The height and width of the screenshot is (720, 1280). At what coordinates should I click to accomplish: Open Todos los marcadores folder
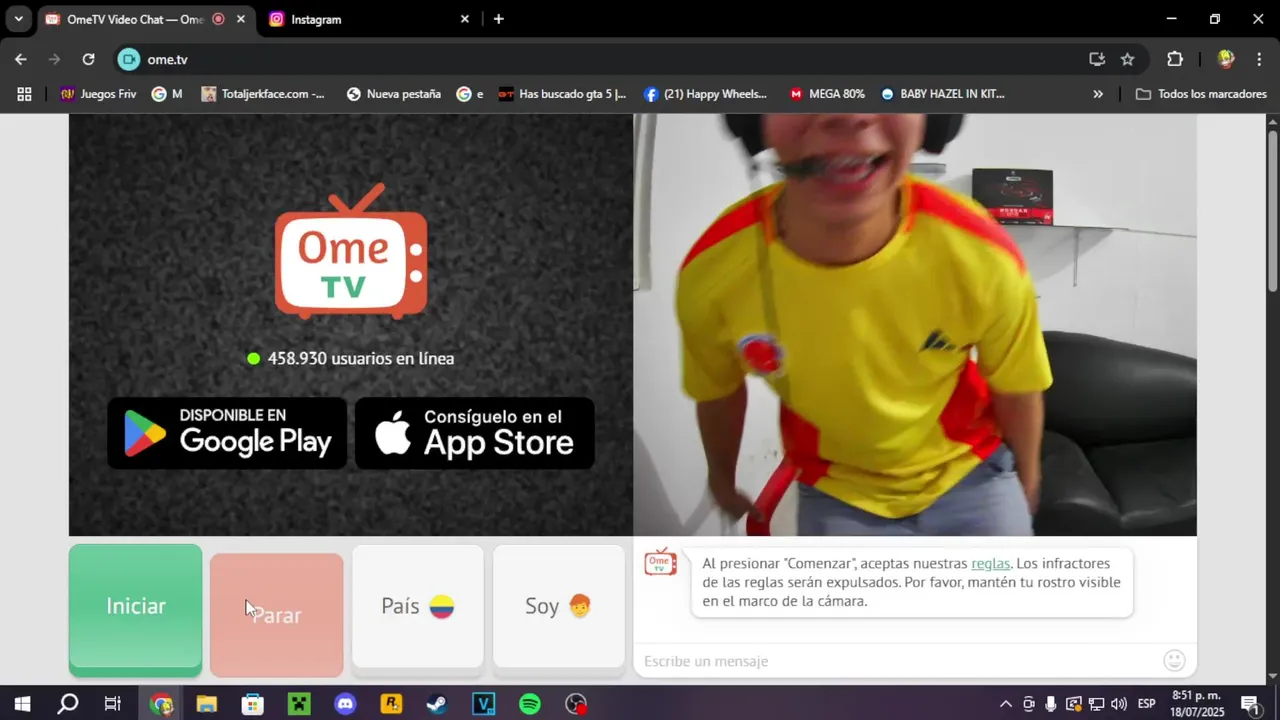pos(1202,94)
